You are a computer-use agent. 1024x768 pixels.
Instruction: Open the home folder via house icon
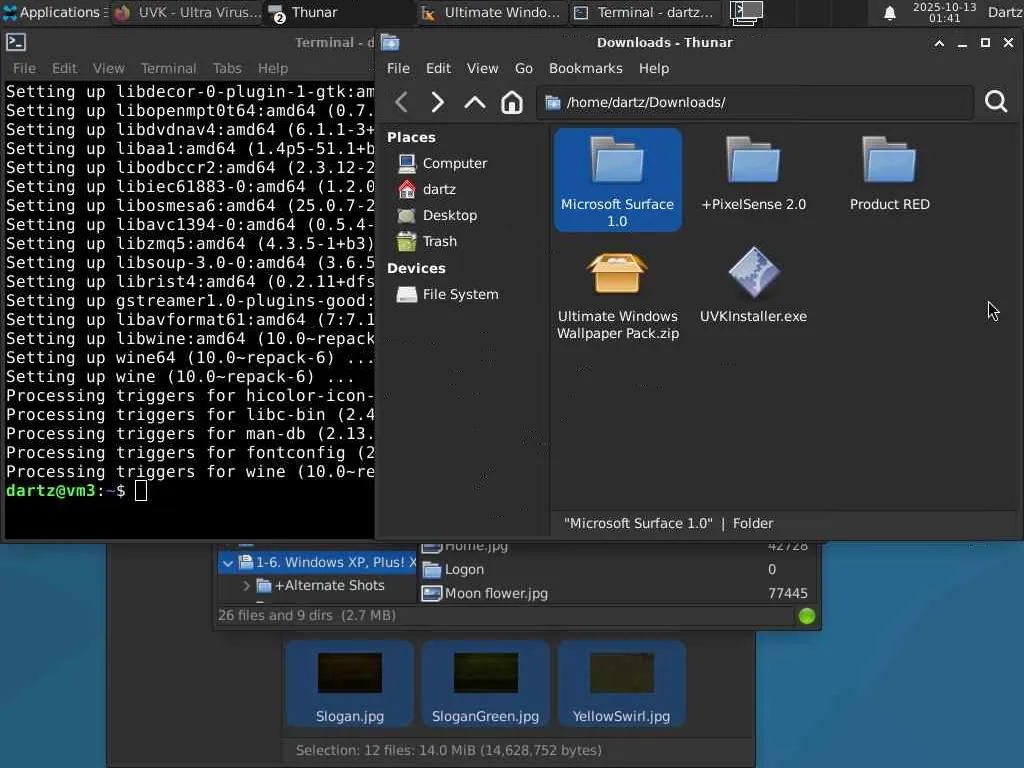pos(511,102)
